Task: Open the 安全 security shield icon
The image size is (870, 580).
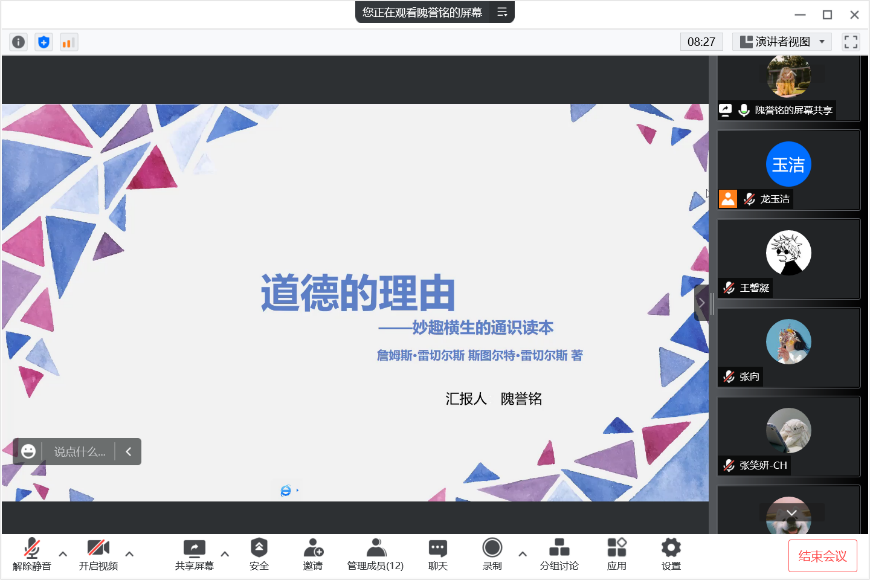Action: 259,553
